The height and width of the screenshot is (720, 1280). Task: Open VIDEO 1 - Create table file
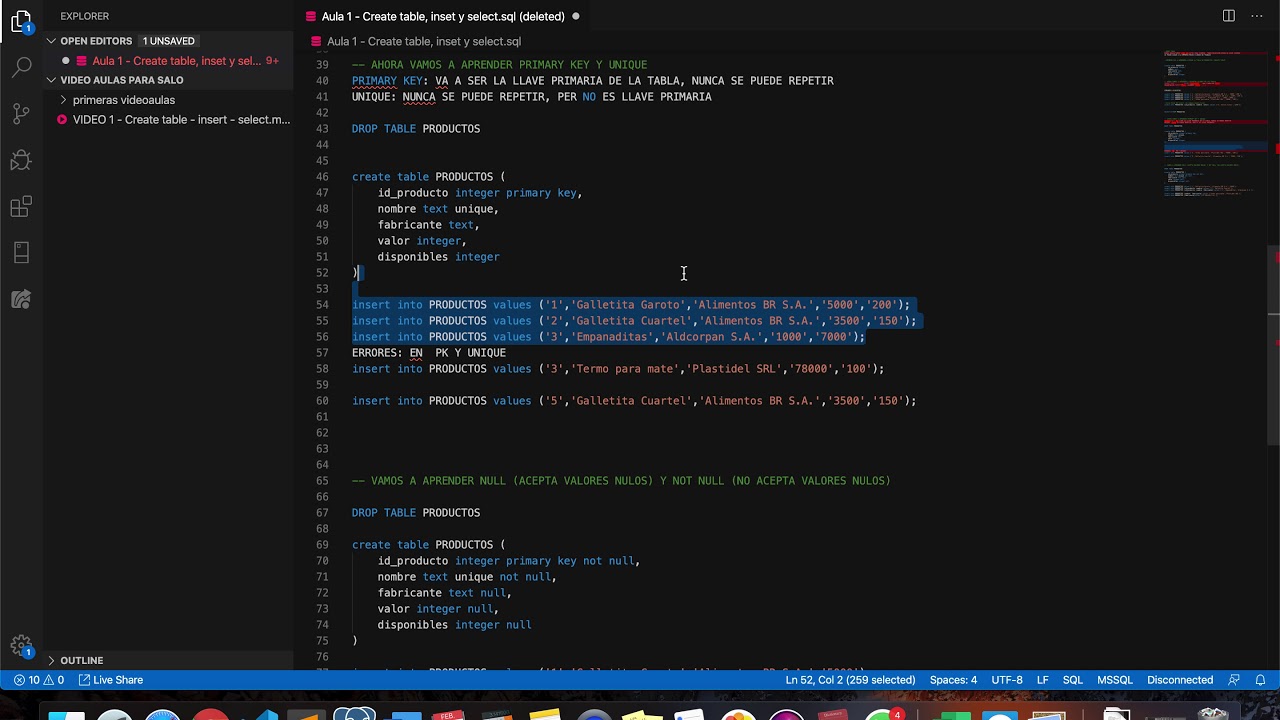(181, 120)
